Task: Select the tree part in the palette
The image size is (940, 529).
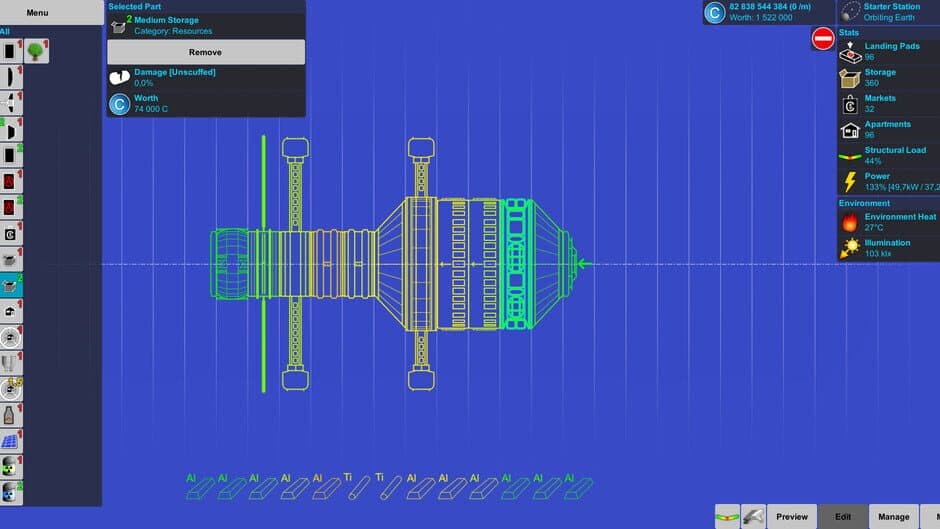Action: [x=37, y=51]
